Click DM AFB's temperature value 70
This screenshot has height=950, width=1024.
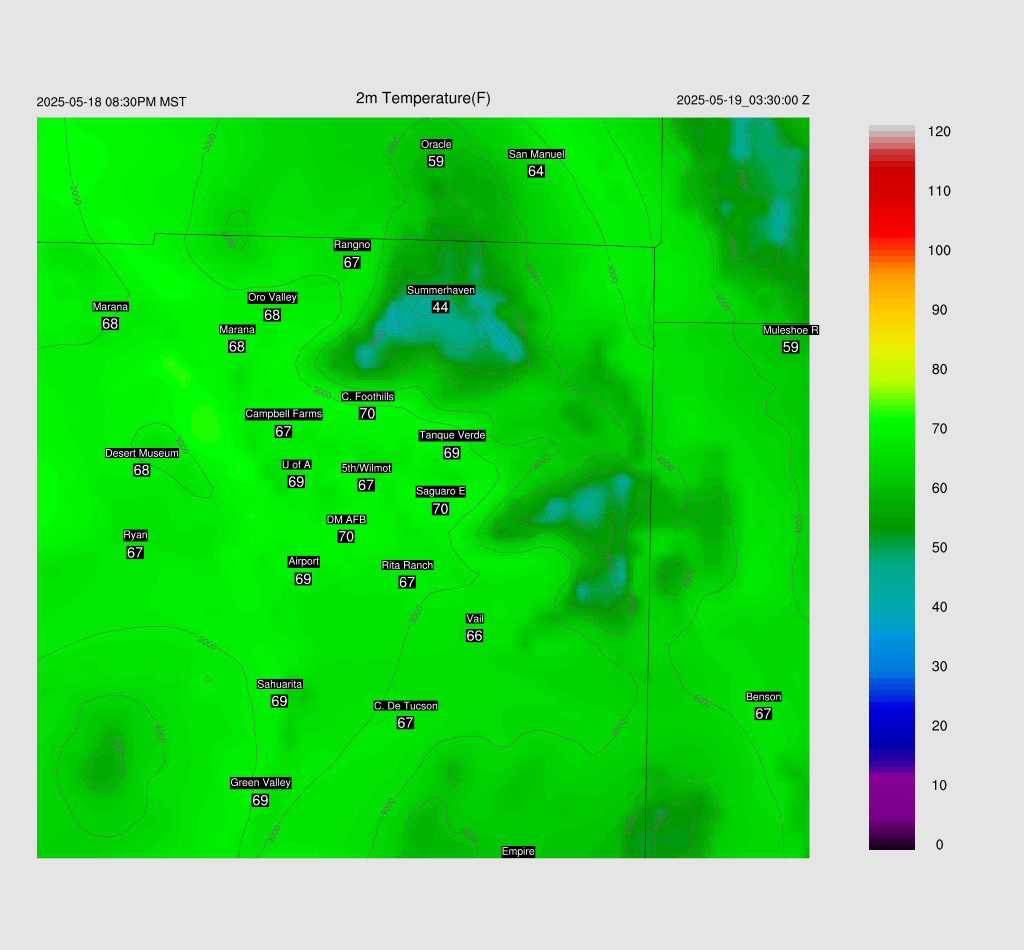tap(346, 537)
